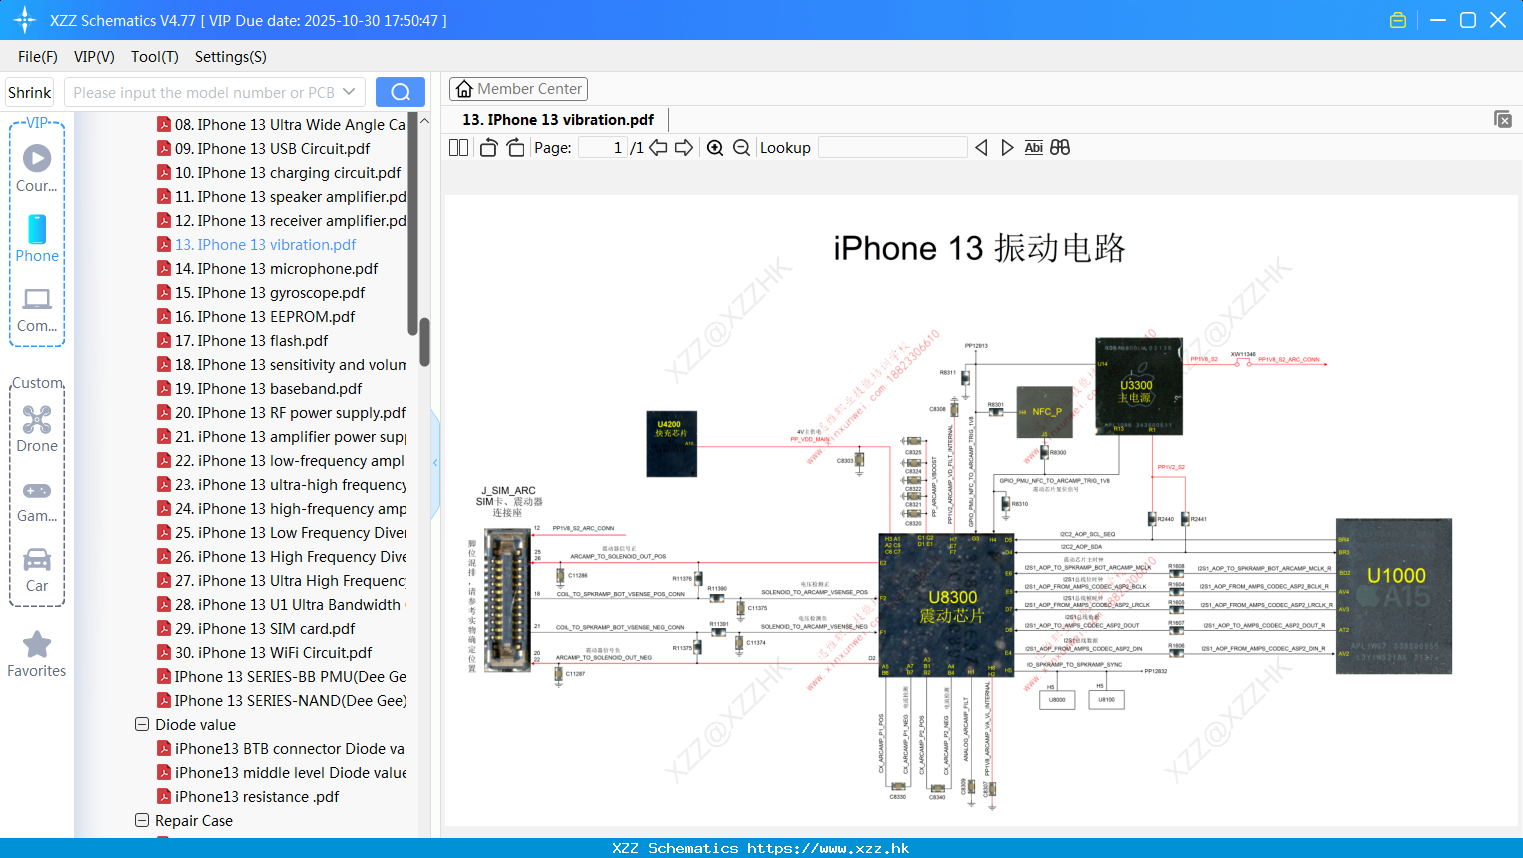Open 17. IPhone 13 flash.pdf
Screen dimensions: 1523x858
click(243, 340)
